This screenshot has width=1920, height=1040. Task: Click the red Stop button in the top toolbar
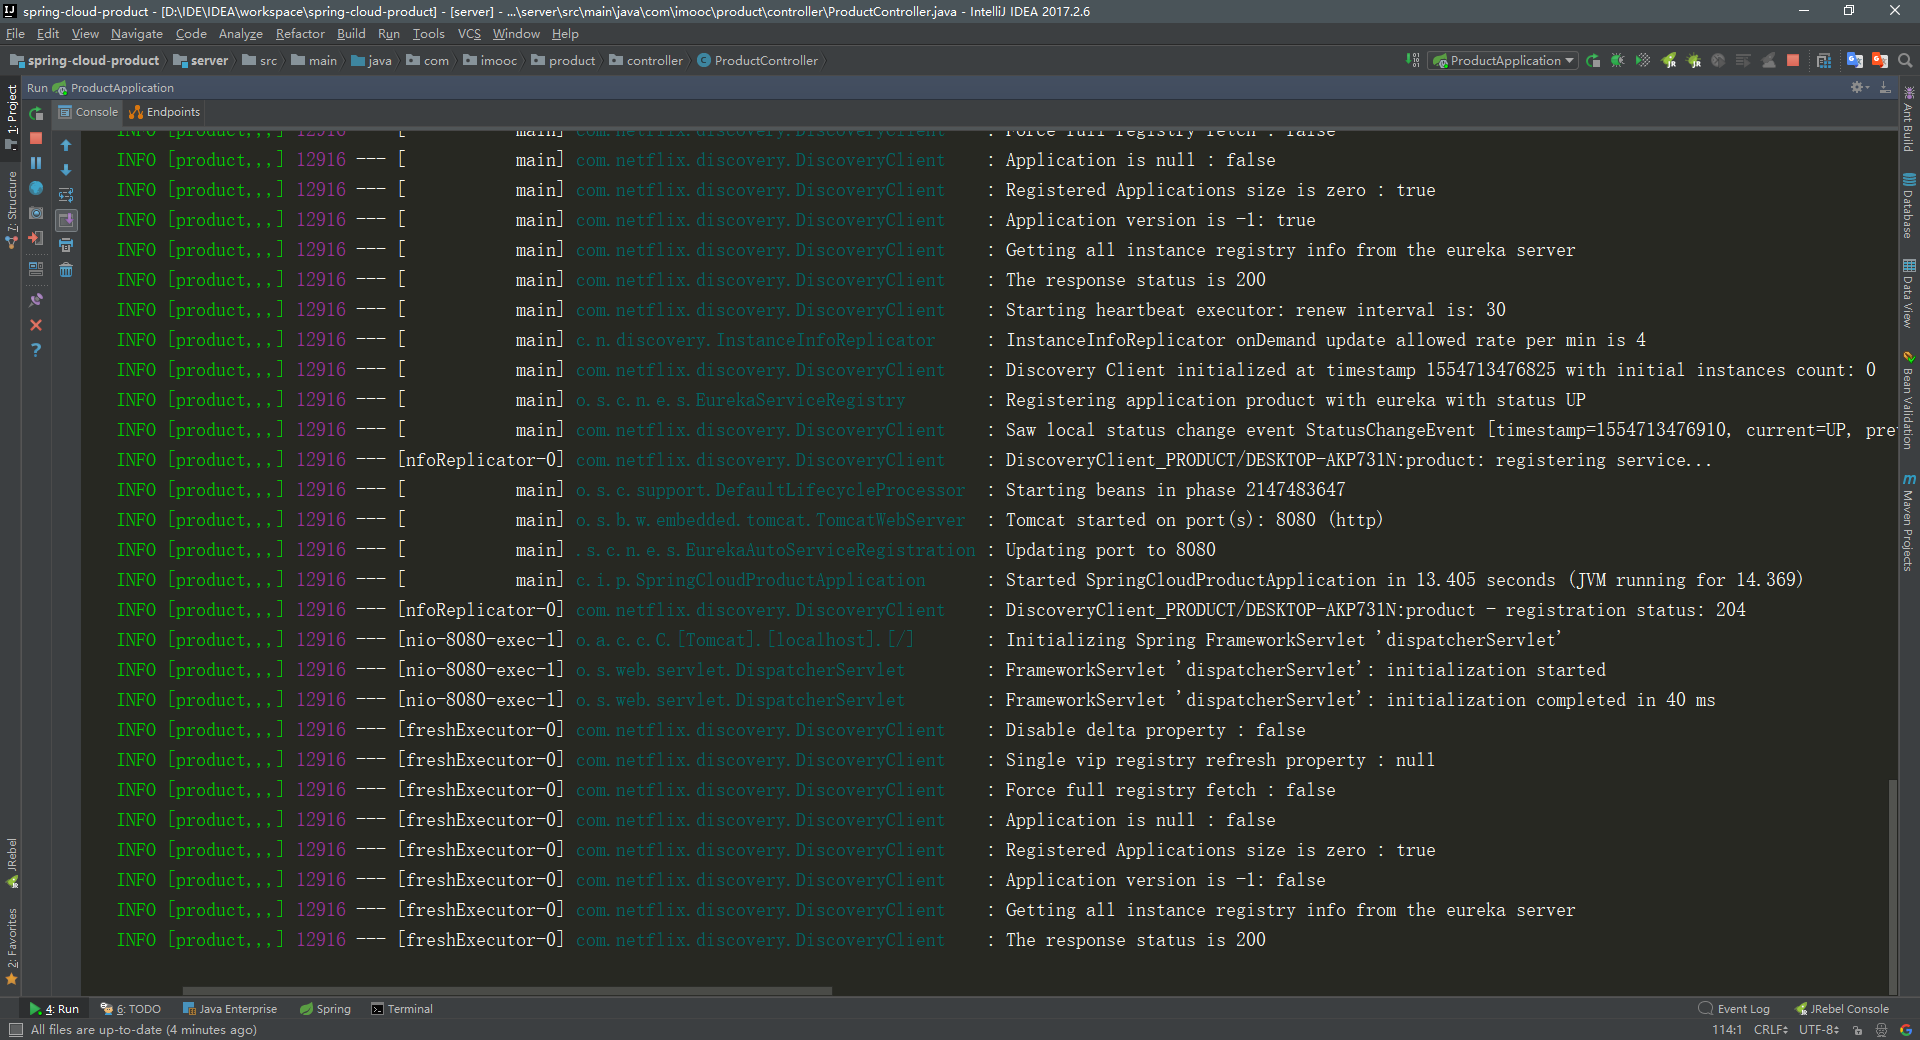click(x=1793, y=61)
